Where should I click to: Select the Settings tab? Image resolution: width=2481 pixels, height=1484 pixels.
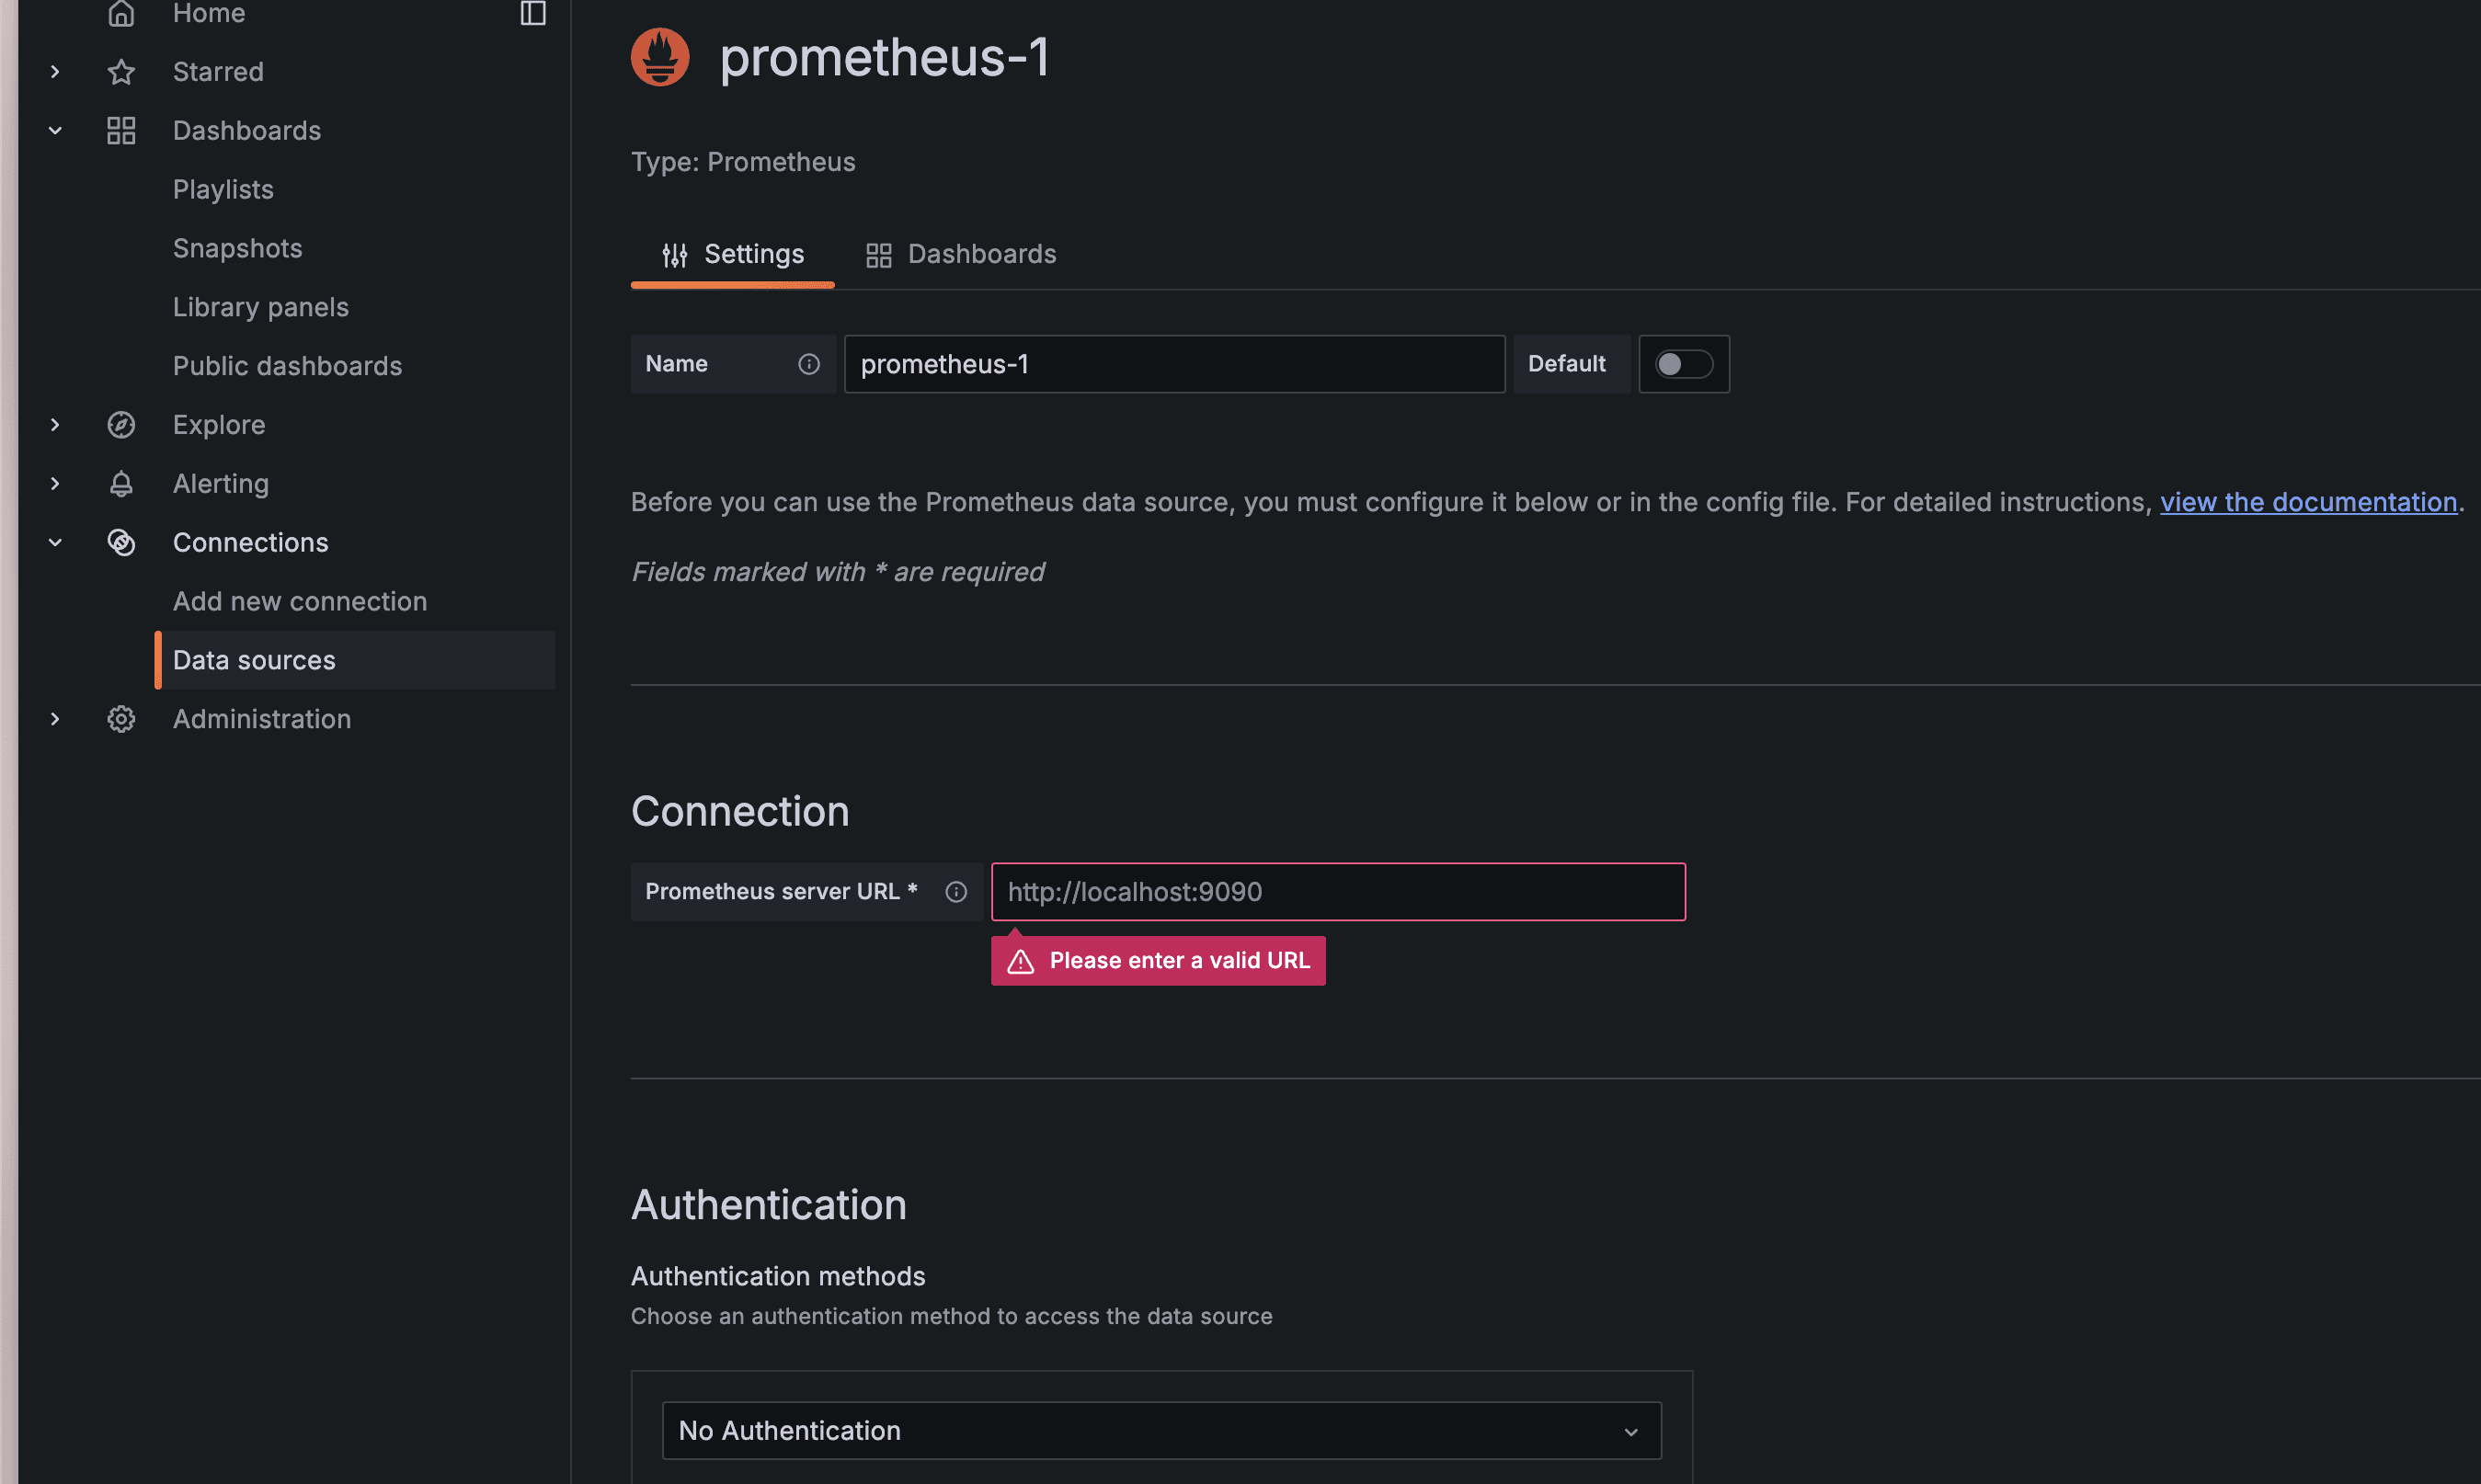click(x=733, y=255)
